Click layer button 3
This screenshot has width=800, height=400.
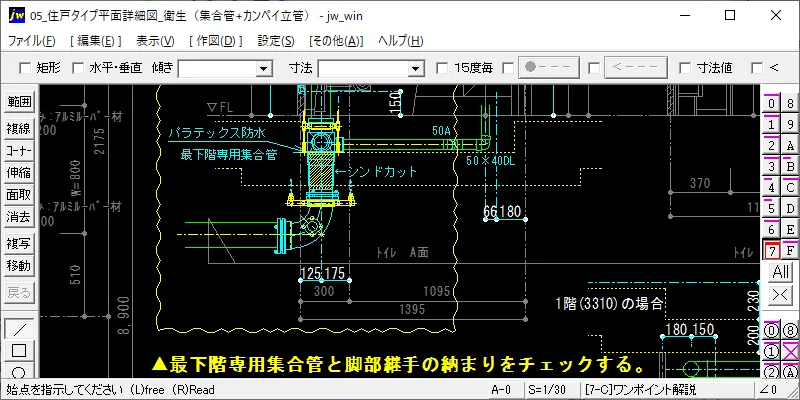(x=772, y=167)
